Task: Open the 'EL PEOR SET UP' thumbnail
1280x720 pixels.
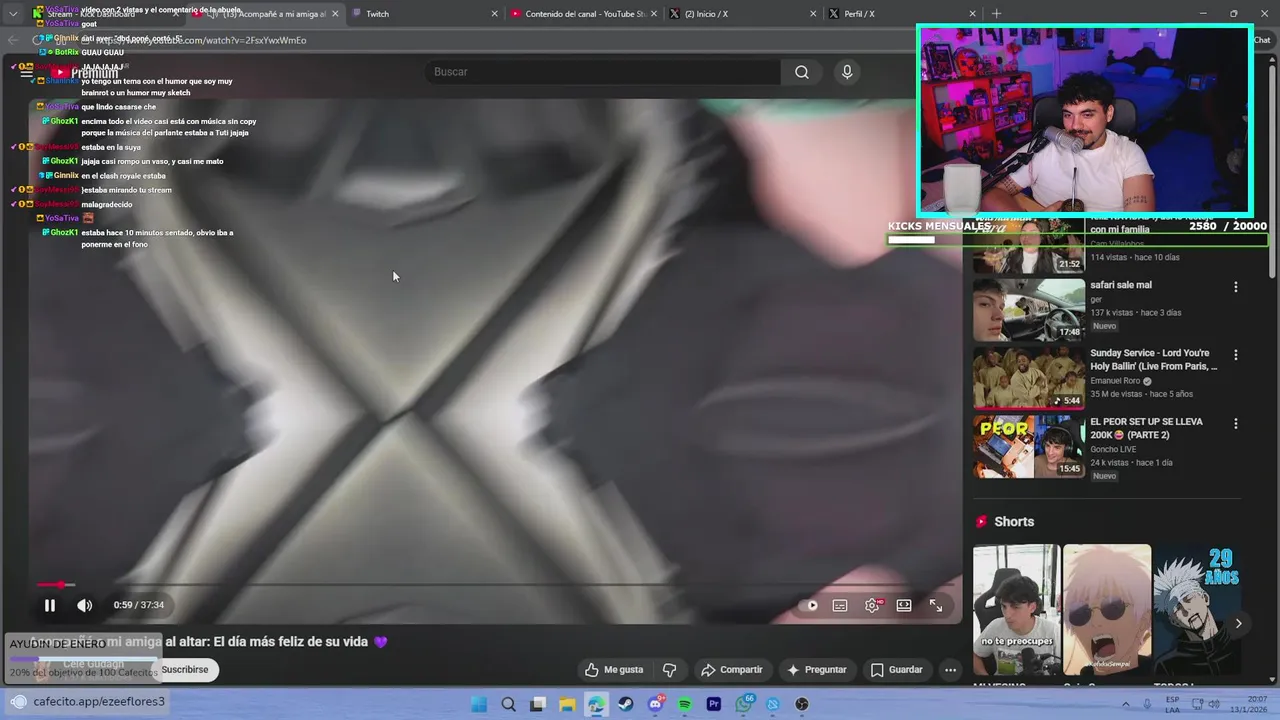Action: (x=1029, y=447)
